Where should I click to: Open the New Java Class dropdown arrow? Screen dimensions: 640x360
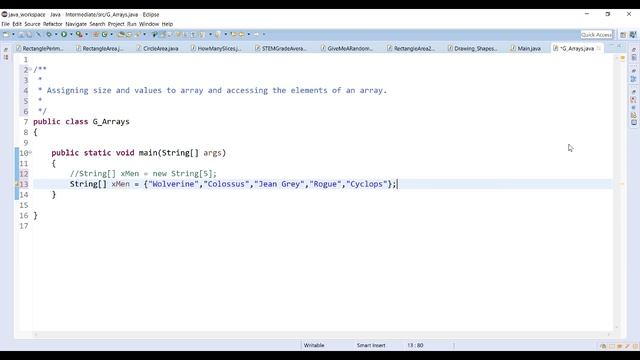[111, 35]
